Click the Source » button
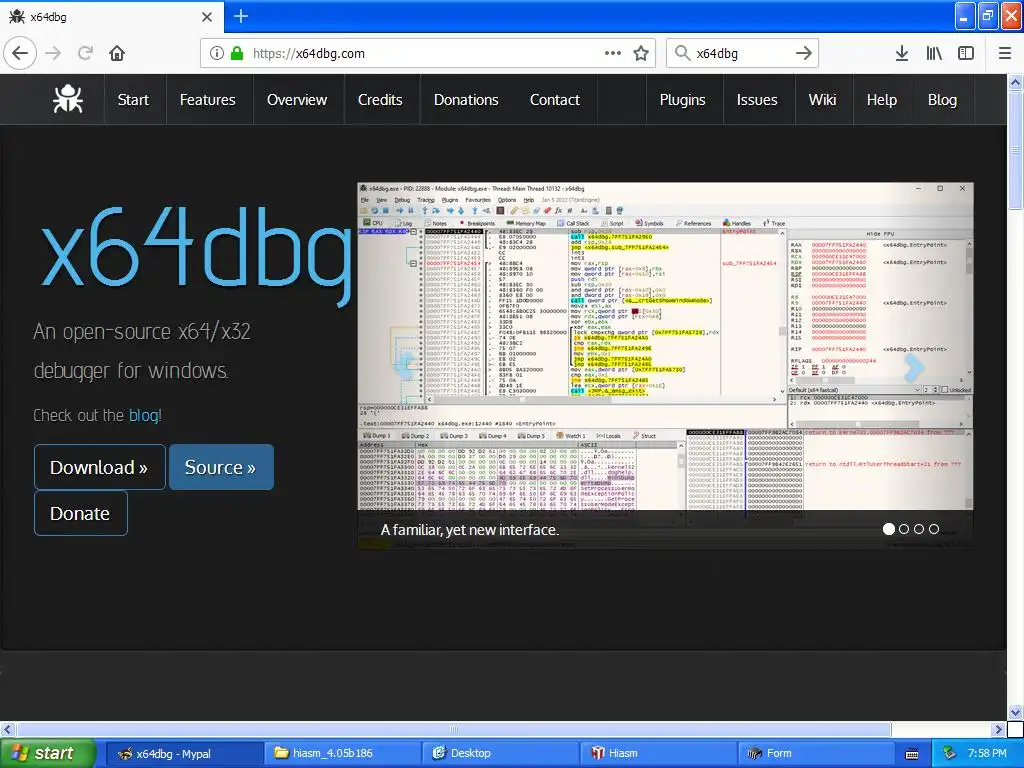Viewport: 1024px width, 768px height. click(x=221, y=467)
